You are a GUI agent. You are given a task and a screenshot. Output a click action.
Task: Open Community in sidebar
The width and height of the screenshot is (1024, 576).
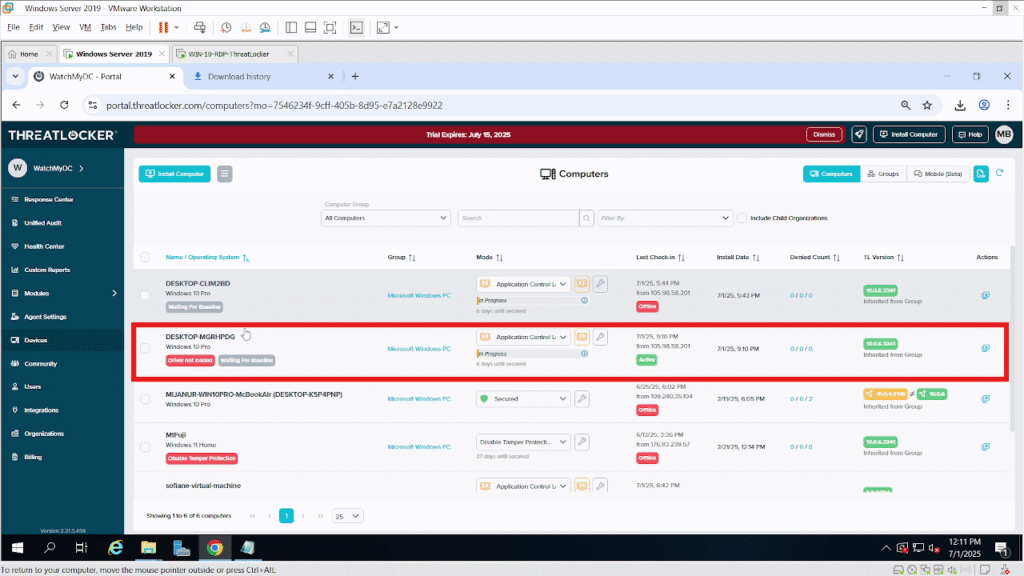click(x=40, y=364)
